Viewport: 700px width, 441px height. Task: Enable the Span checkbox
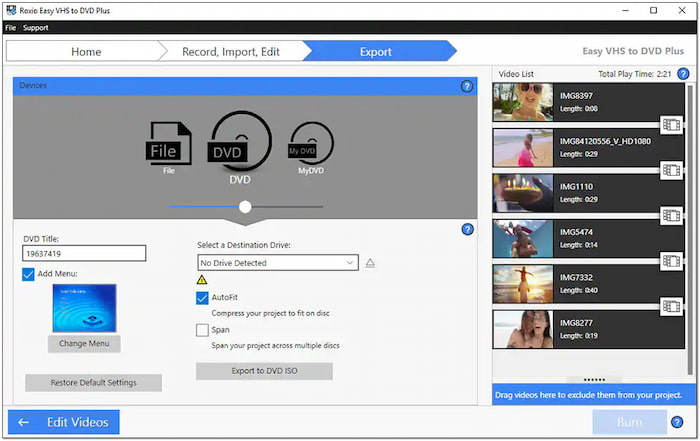tap(203, 329)
